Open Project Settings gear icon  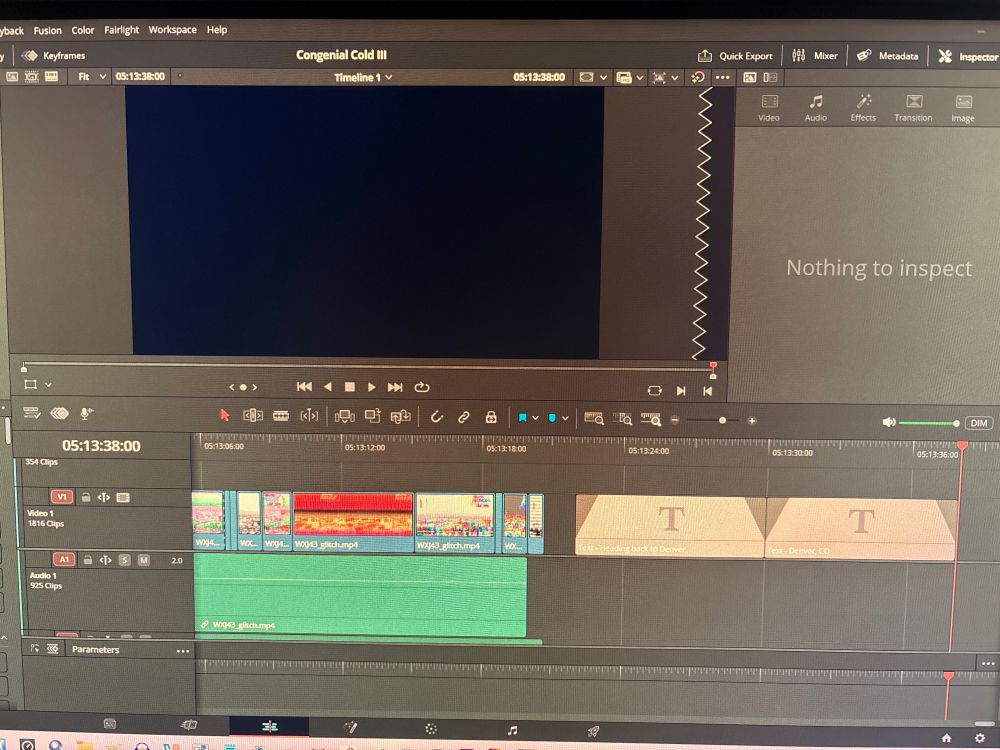coord(980,739)
